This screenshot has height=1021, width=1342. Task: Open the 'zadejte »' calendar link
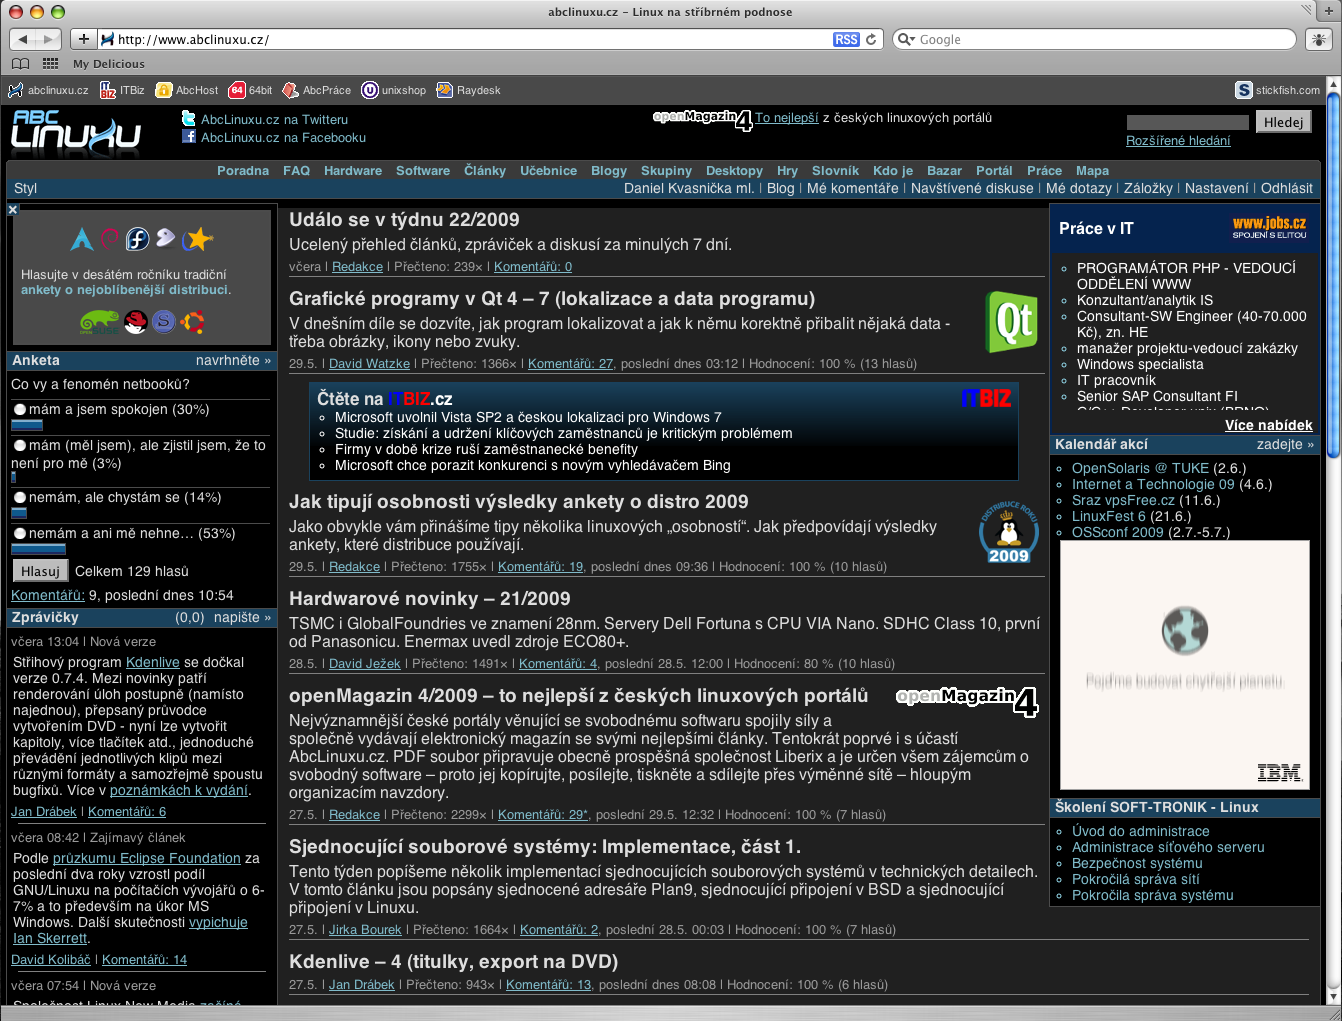tap(1286, 444)
